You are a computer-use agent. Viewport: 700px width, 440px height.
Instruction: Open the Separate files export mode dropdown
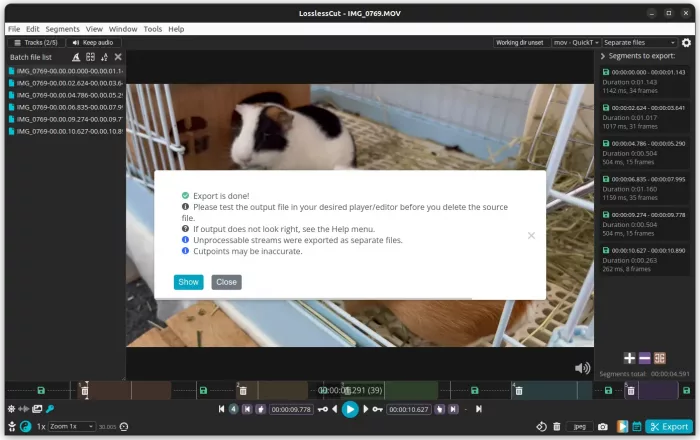pyautogui.click(x=640, y=43)
